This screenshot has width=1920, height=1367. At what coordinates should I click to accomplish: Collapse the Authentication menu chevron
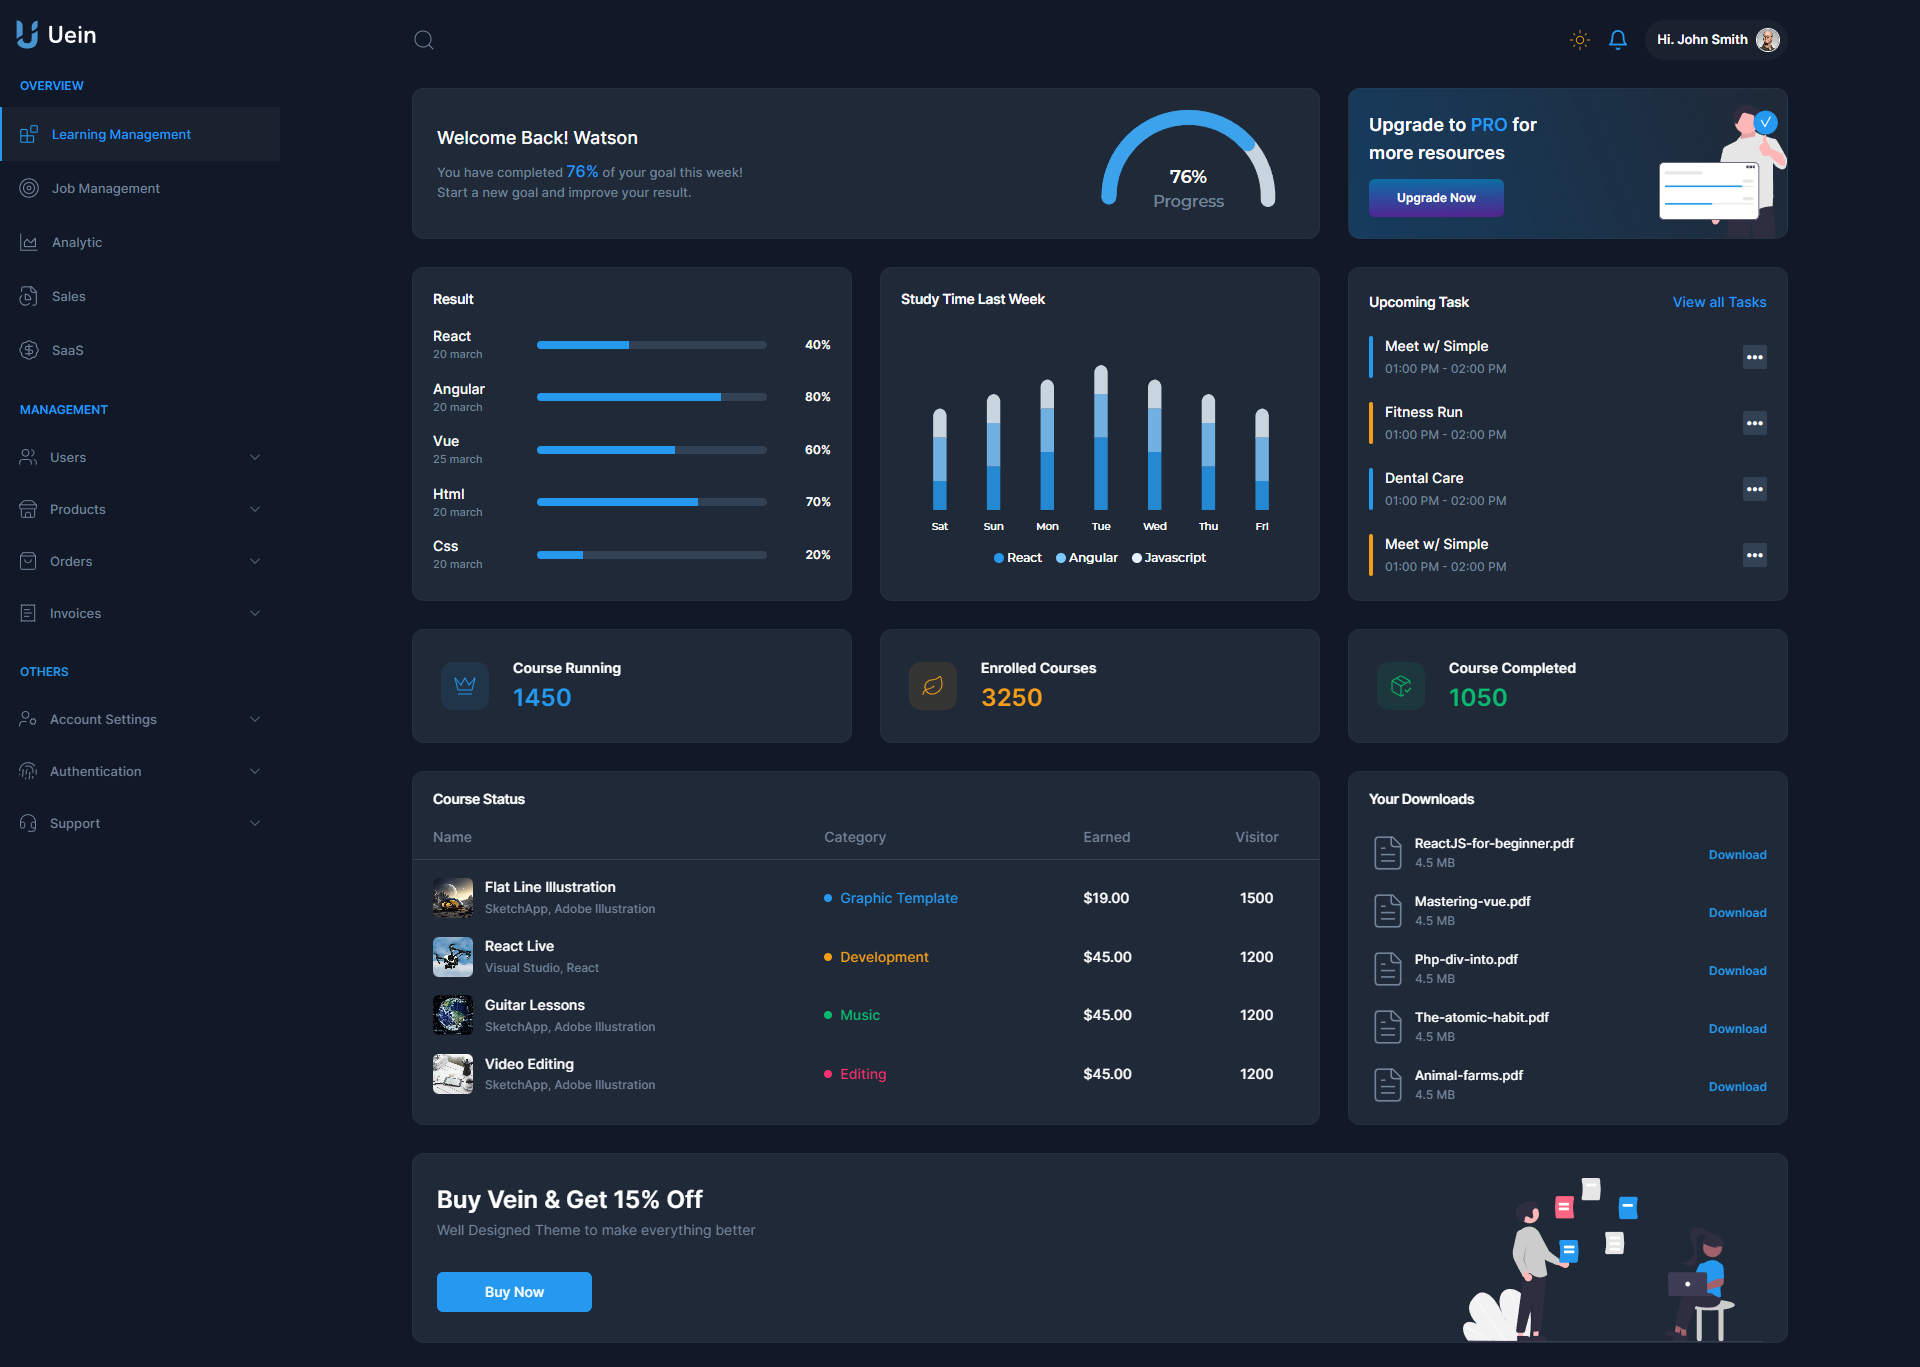click(255, 771)
